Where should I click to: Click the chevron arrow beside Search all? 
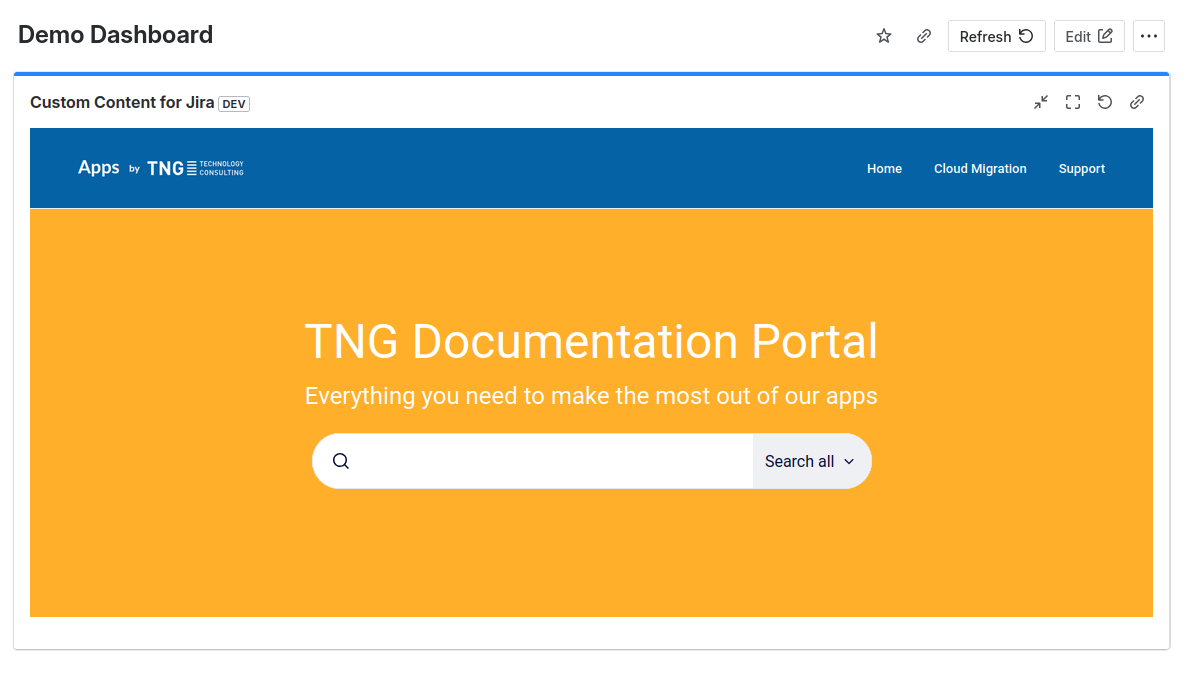coord(849,461)
